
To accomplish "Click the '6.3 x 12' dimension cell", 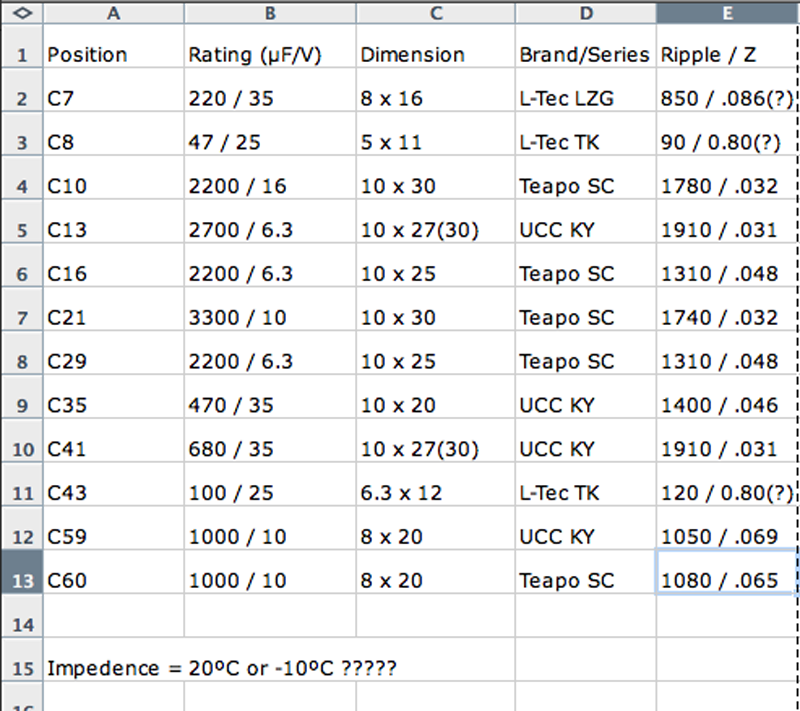I will coord(435,493).
